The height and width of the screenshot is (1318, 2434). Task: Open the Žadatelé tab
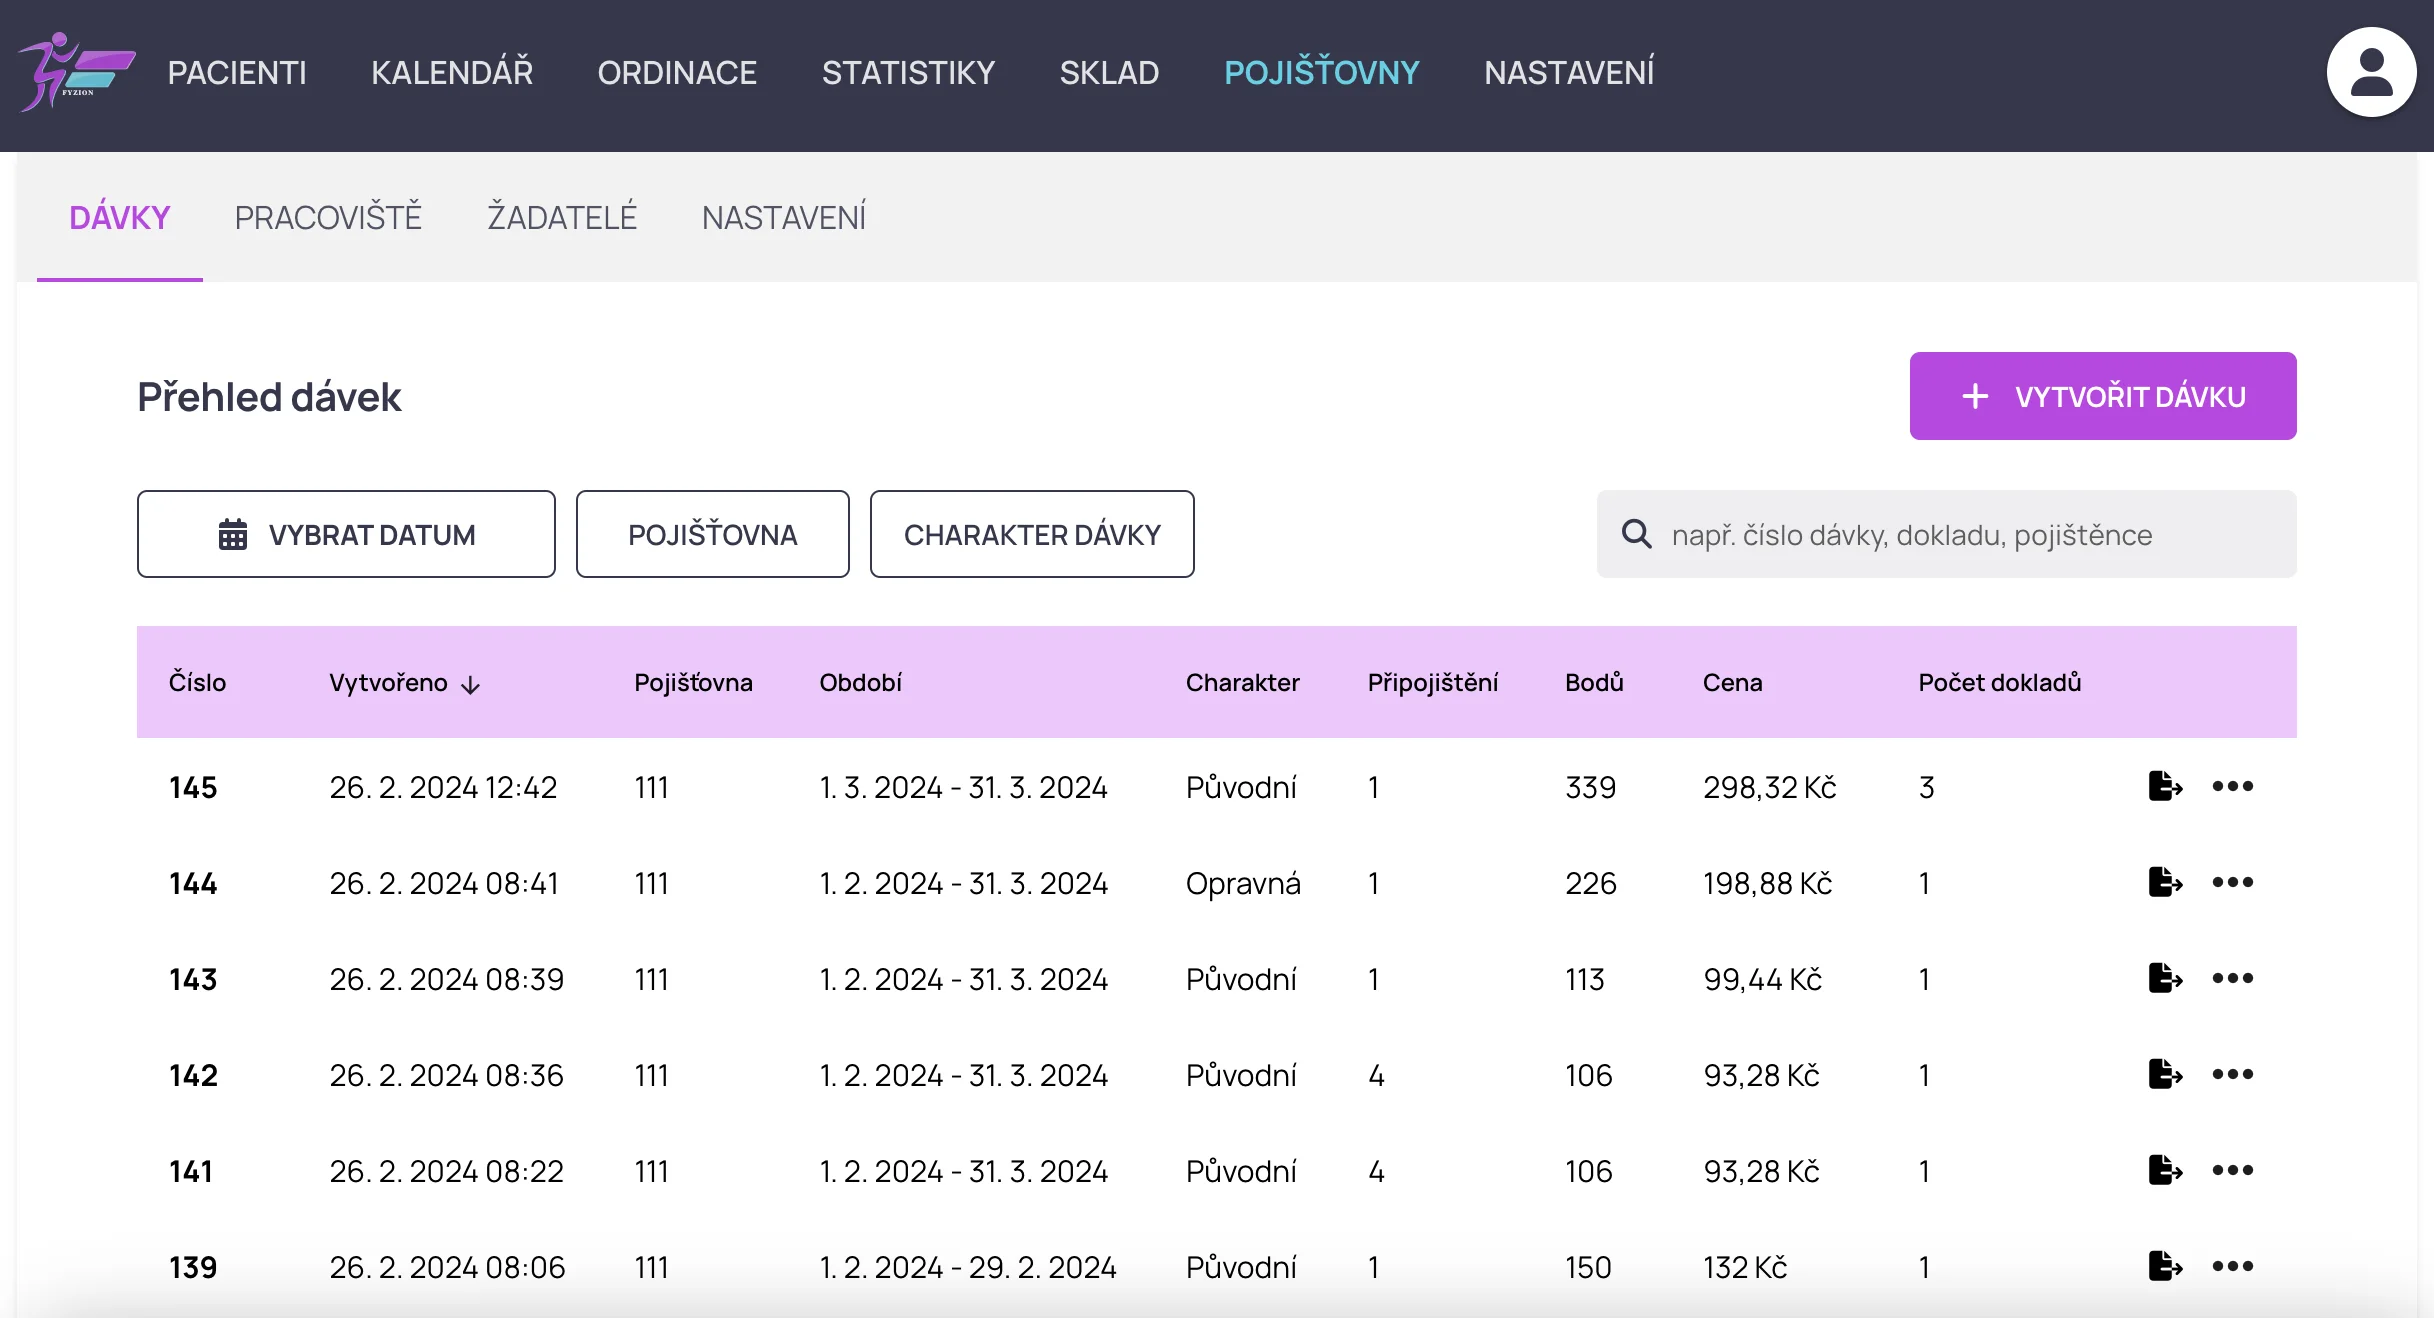[561, 217]
